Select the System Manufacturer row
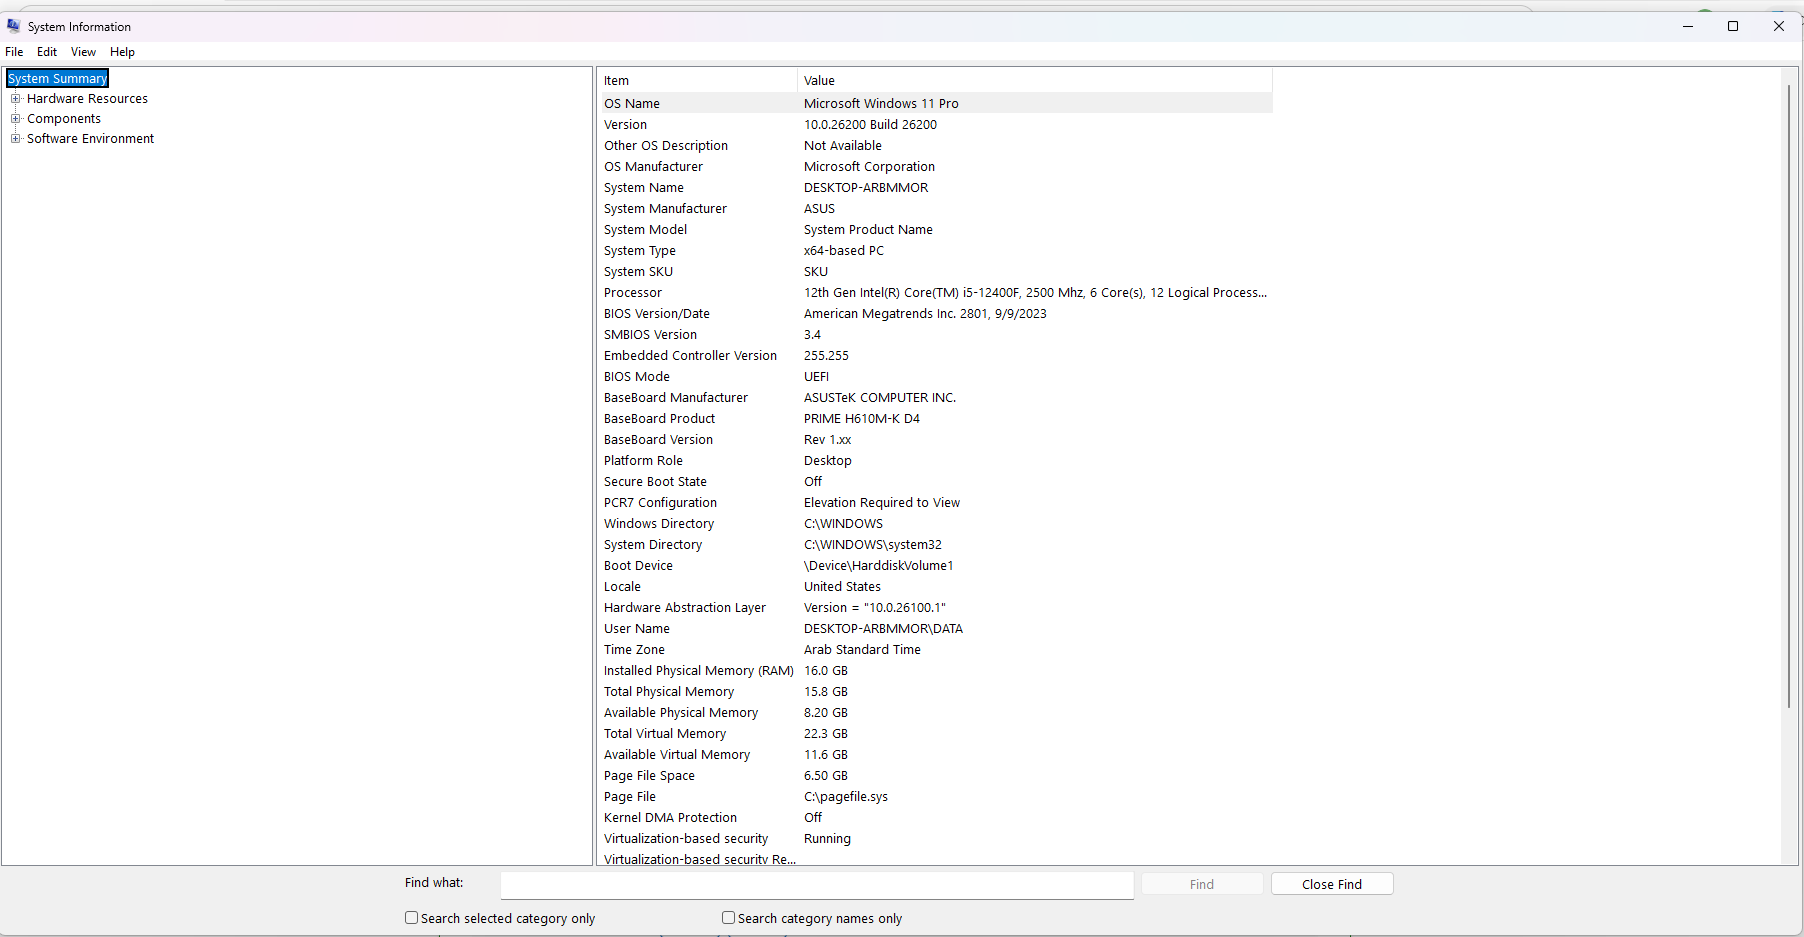This screenshot has height=937, width=1804. (x=935, y=209)
